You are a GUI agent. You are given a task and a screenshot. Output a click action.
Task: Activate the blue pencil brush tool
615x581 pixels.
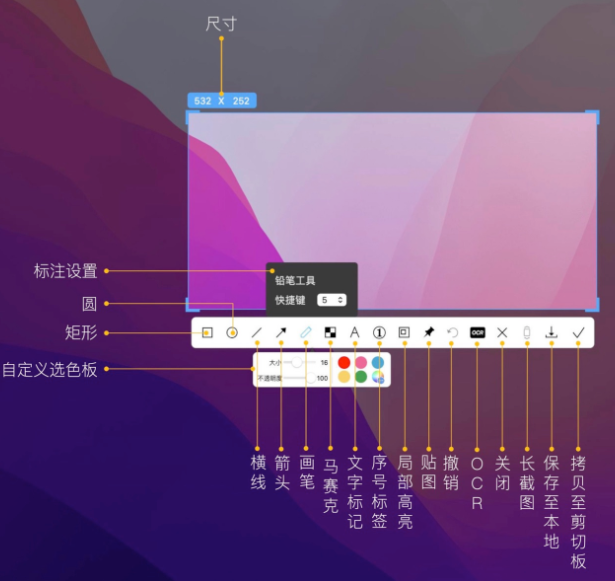point(306,333)
